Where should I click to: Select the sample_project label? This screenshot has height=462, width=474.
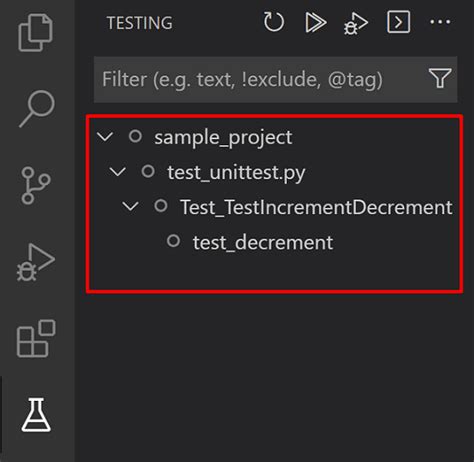click(x=223, y=138)
